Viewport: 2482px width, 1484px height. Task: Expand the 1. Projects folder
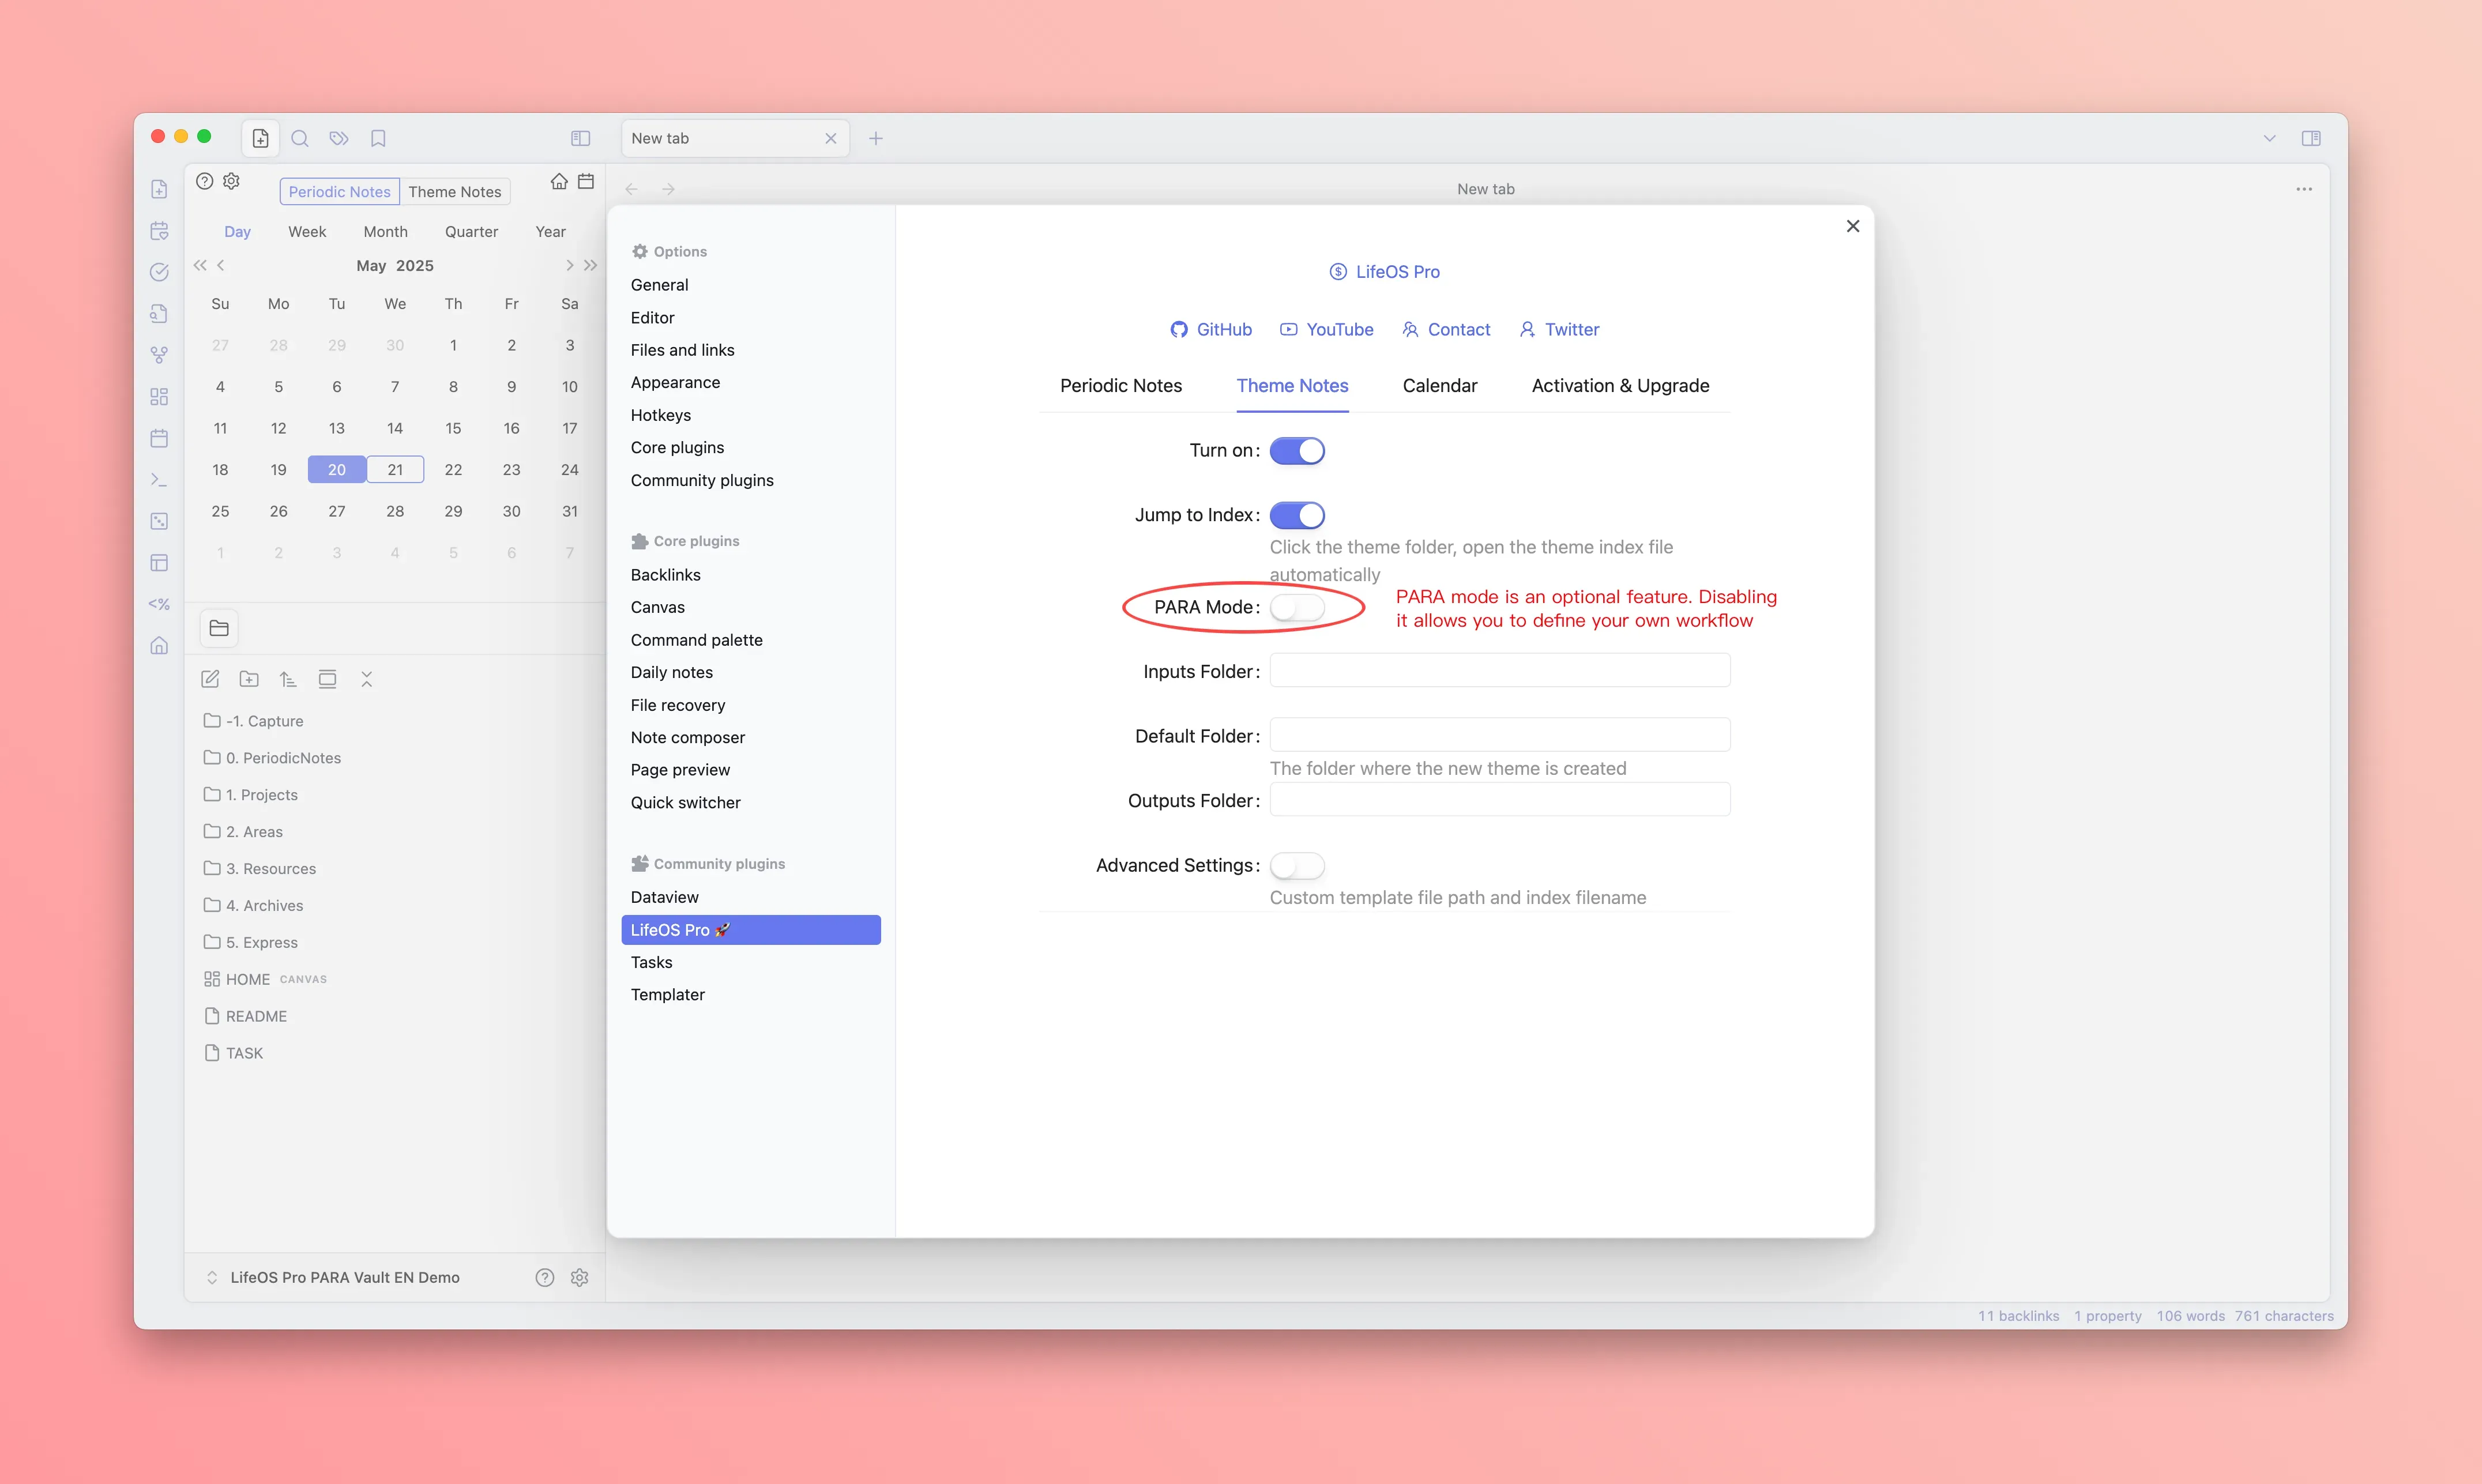coord(261,794)
